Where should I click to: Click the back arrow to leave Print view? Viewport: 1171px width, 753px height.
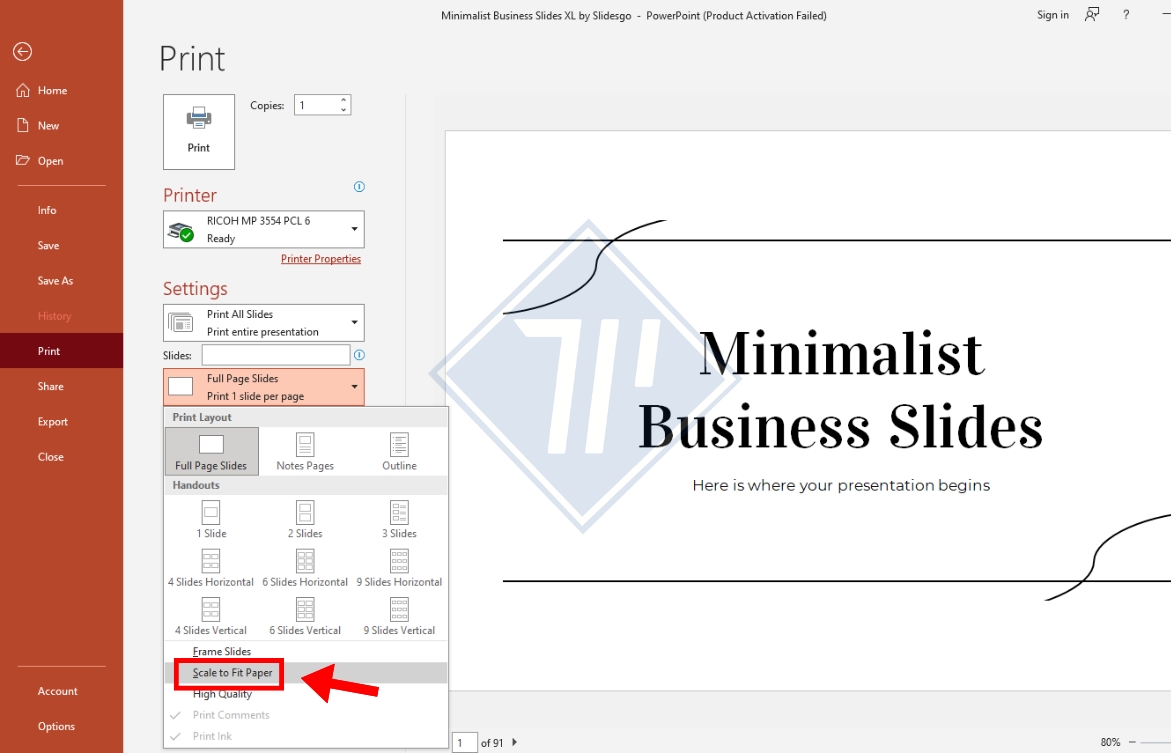pos(22,51)
